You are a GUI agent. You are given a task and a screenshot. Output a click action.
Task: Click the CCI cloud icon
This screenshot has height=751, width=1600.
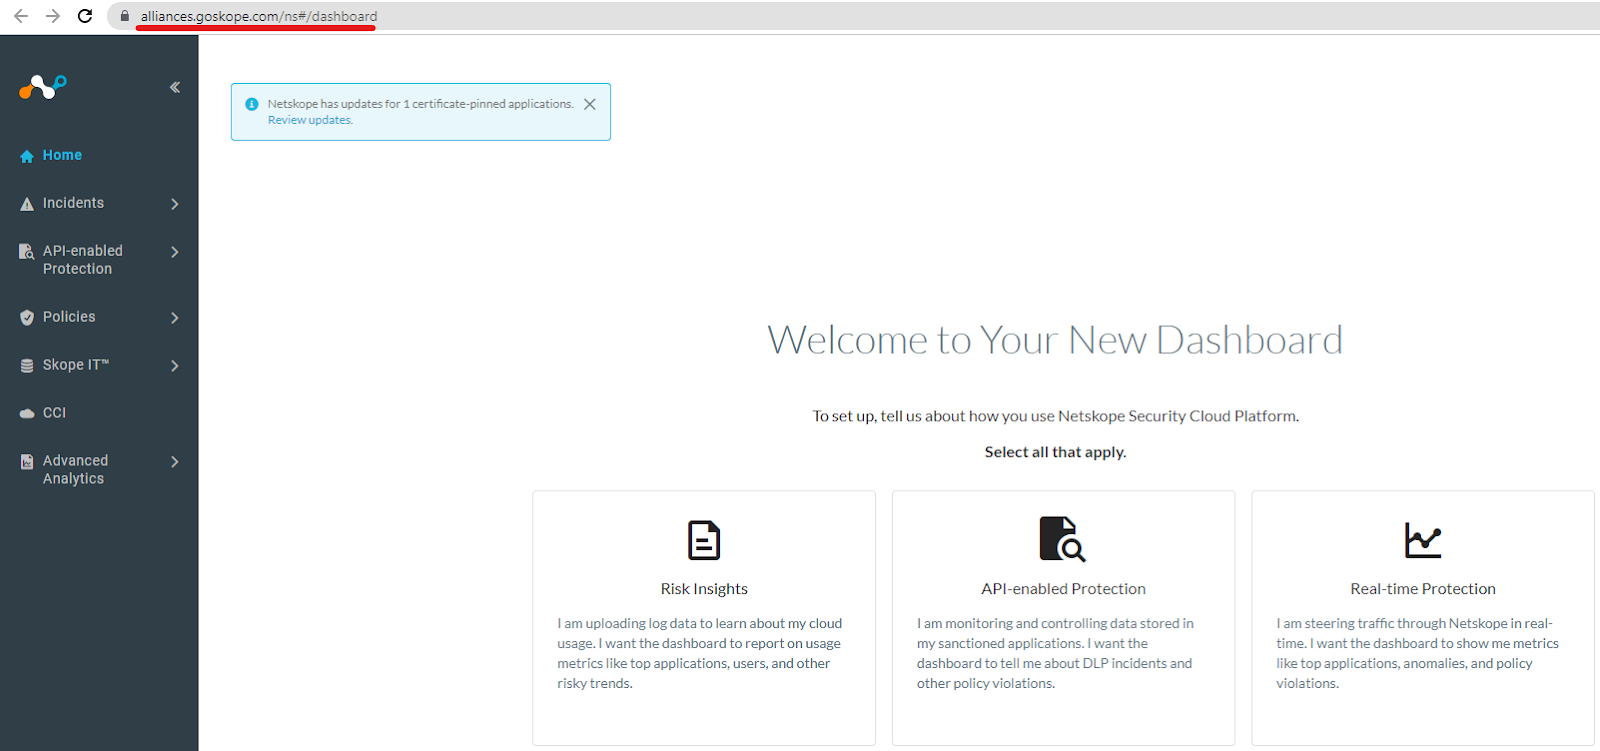coord(27,413)
